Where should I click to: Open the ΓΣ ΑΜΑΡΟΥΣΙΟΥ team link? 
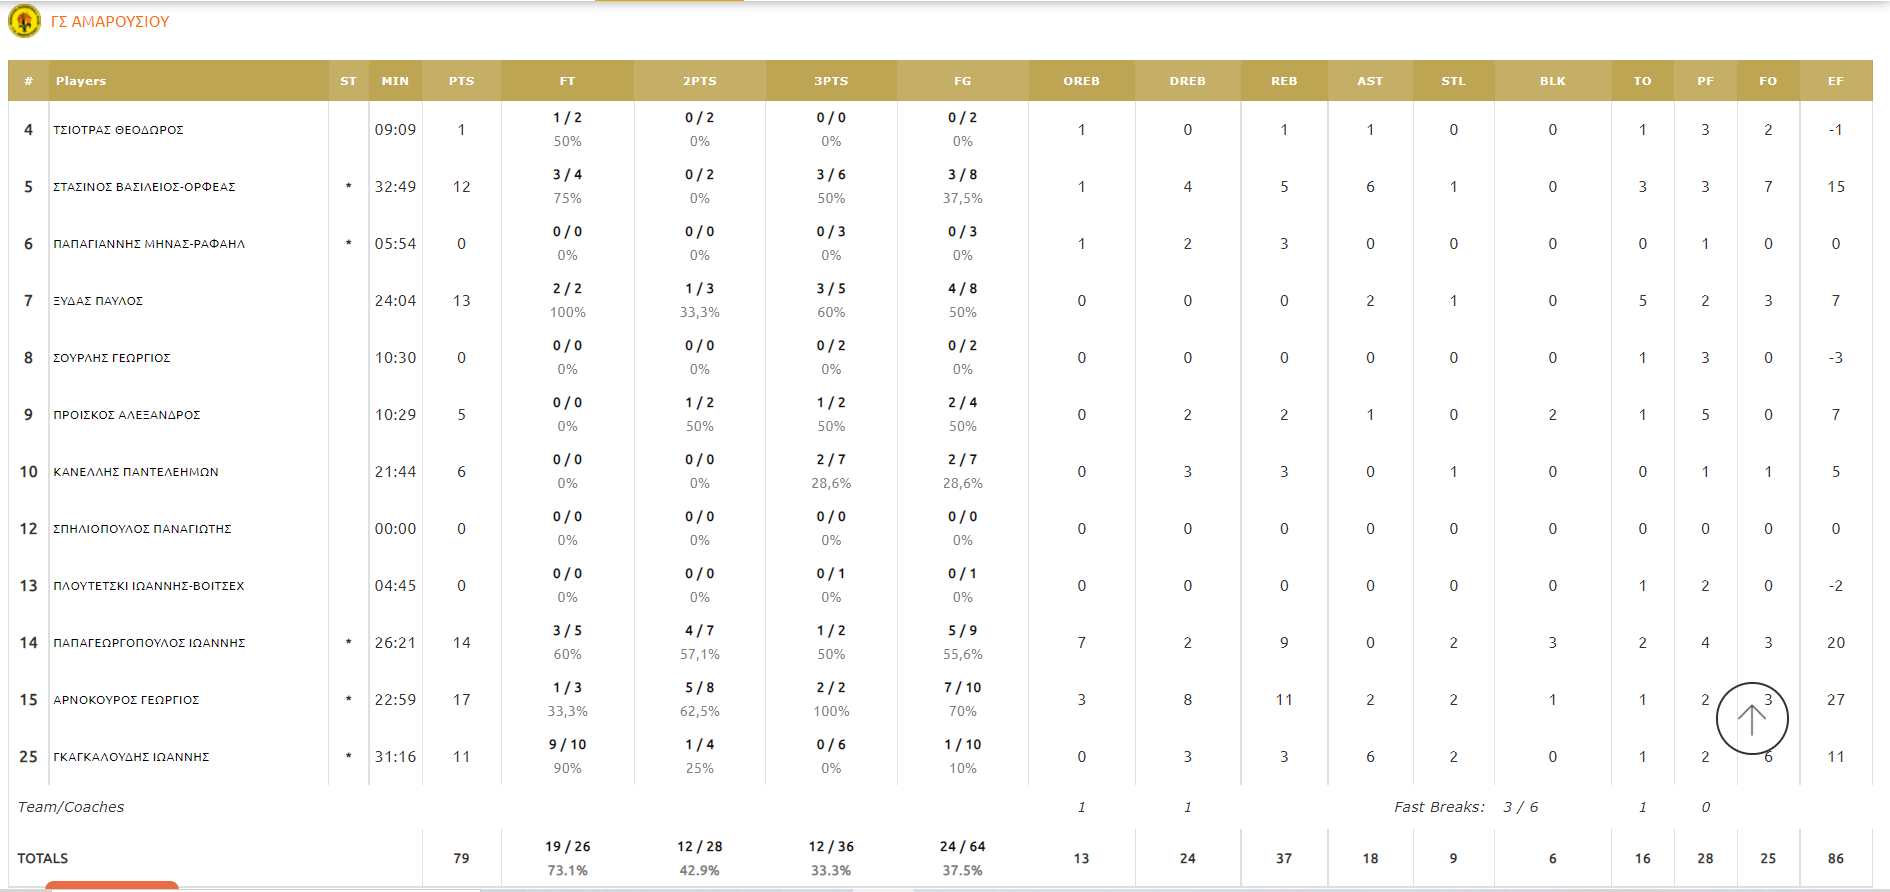[110, 22]
